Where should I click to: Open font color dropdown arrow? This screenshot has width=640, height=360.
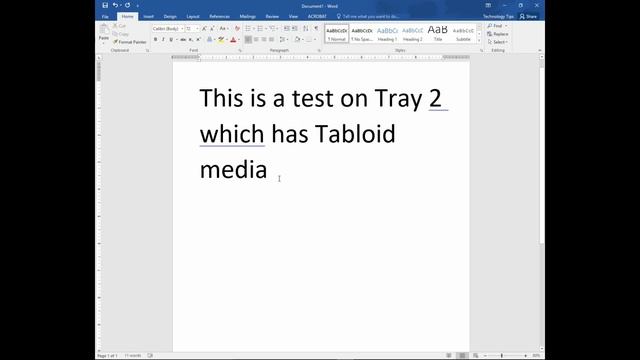[x=239, y=40]
